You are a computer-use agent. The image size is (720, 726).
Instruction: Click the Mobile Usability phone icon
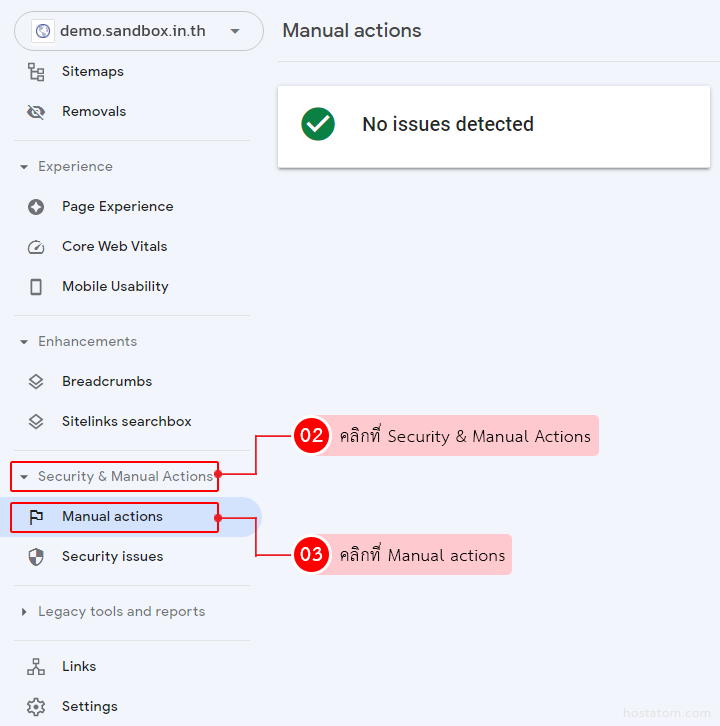click(36, 287)
